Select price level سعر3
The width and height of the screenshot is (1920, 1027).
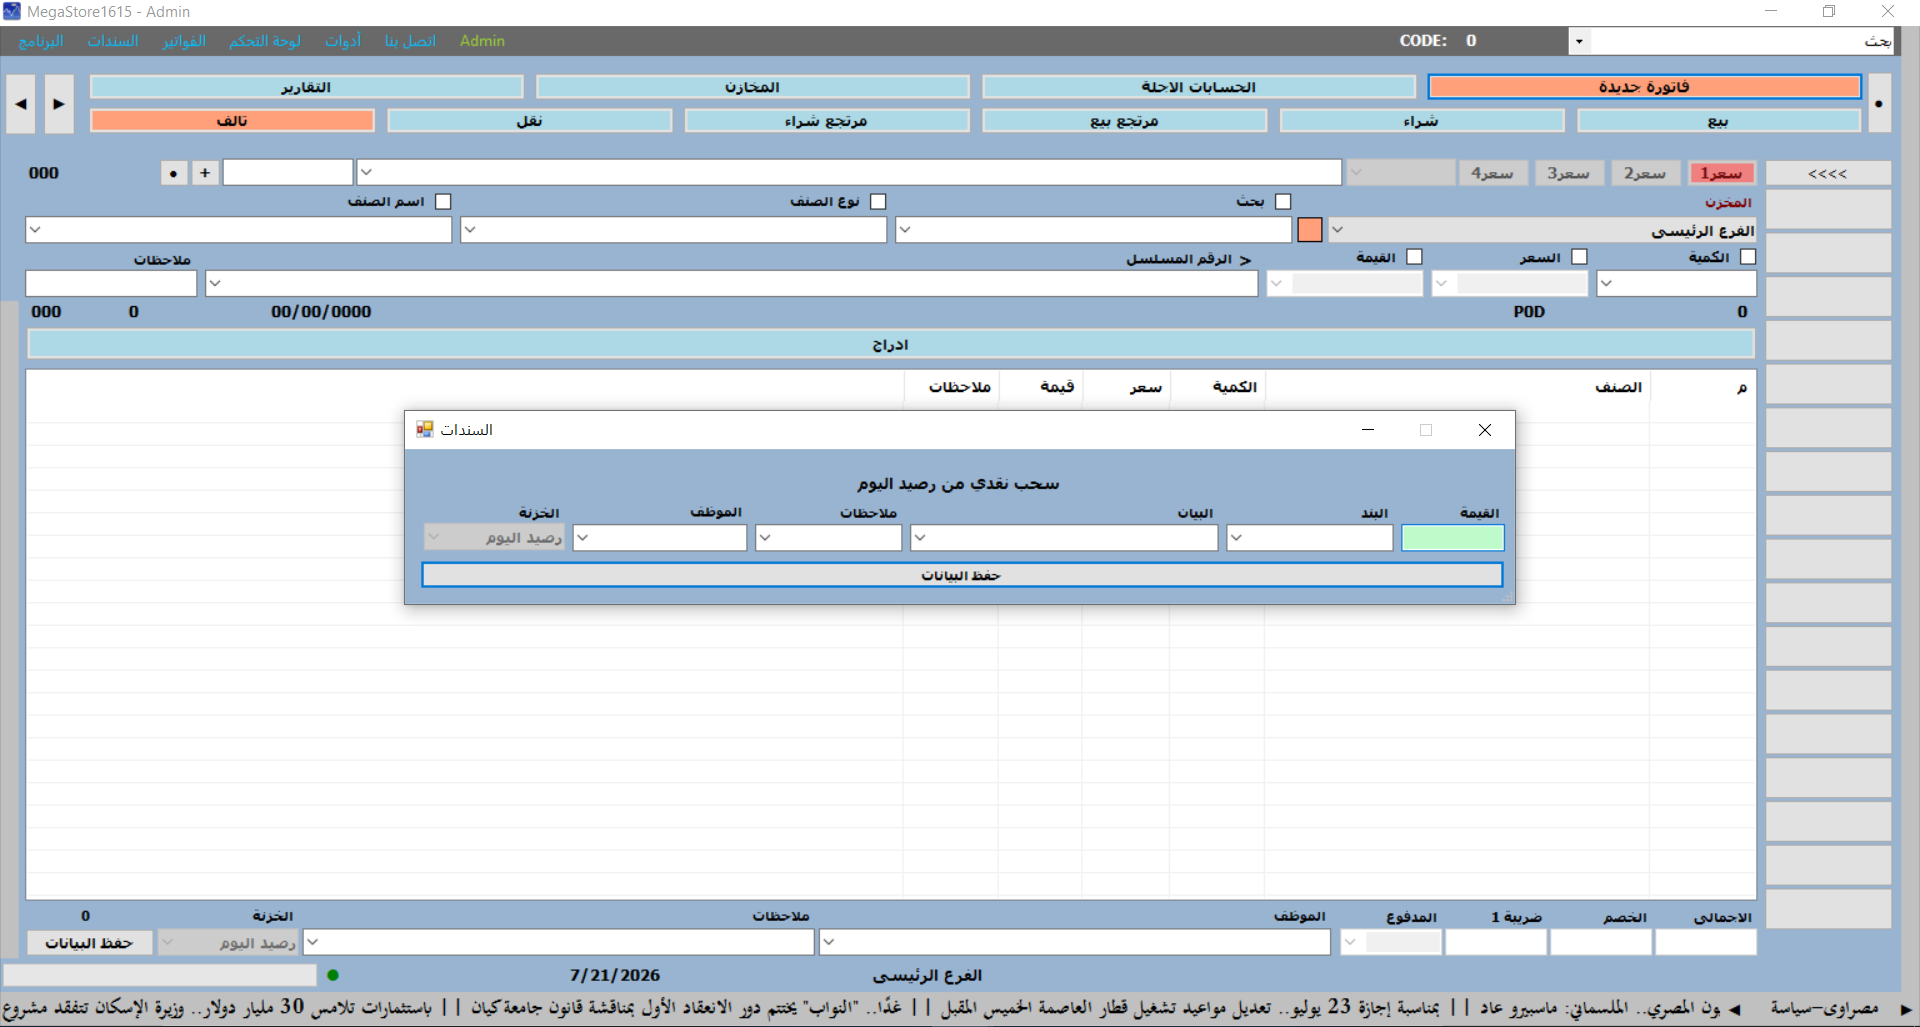point(1568,173)
